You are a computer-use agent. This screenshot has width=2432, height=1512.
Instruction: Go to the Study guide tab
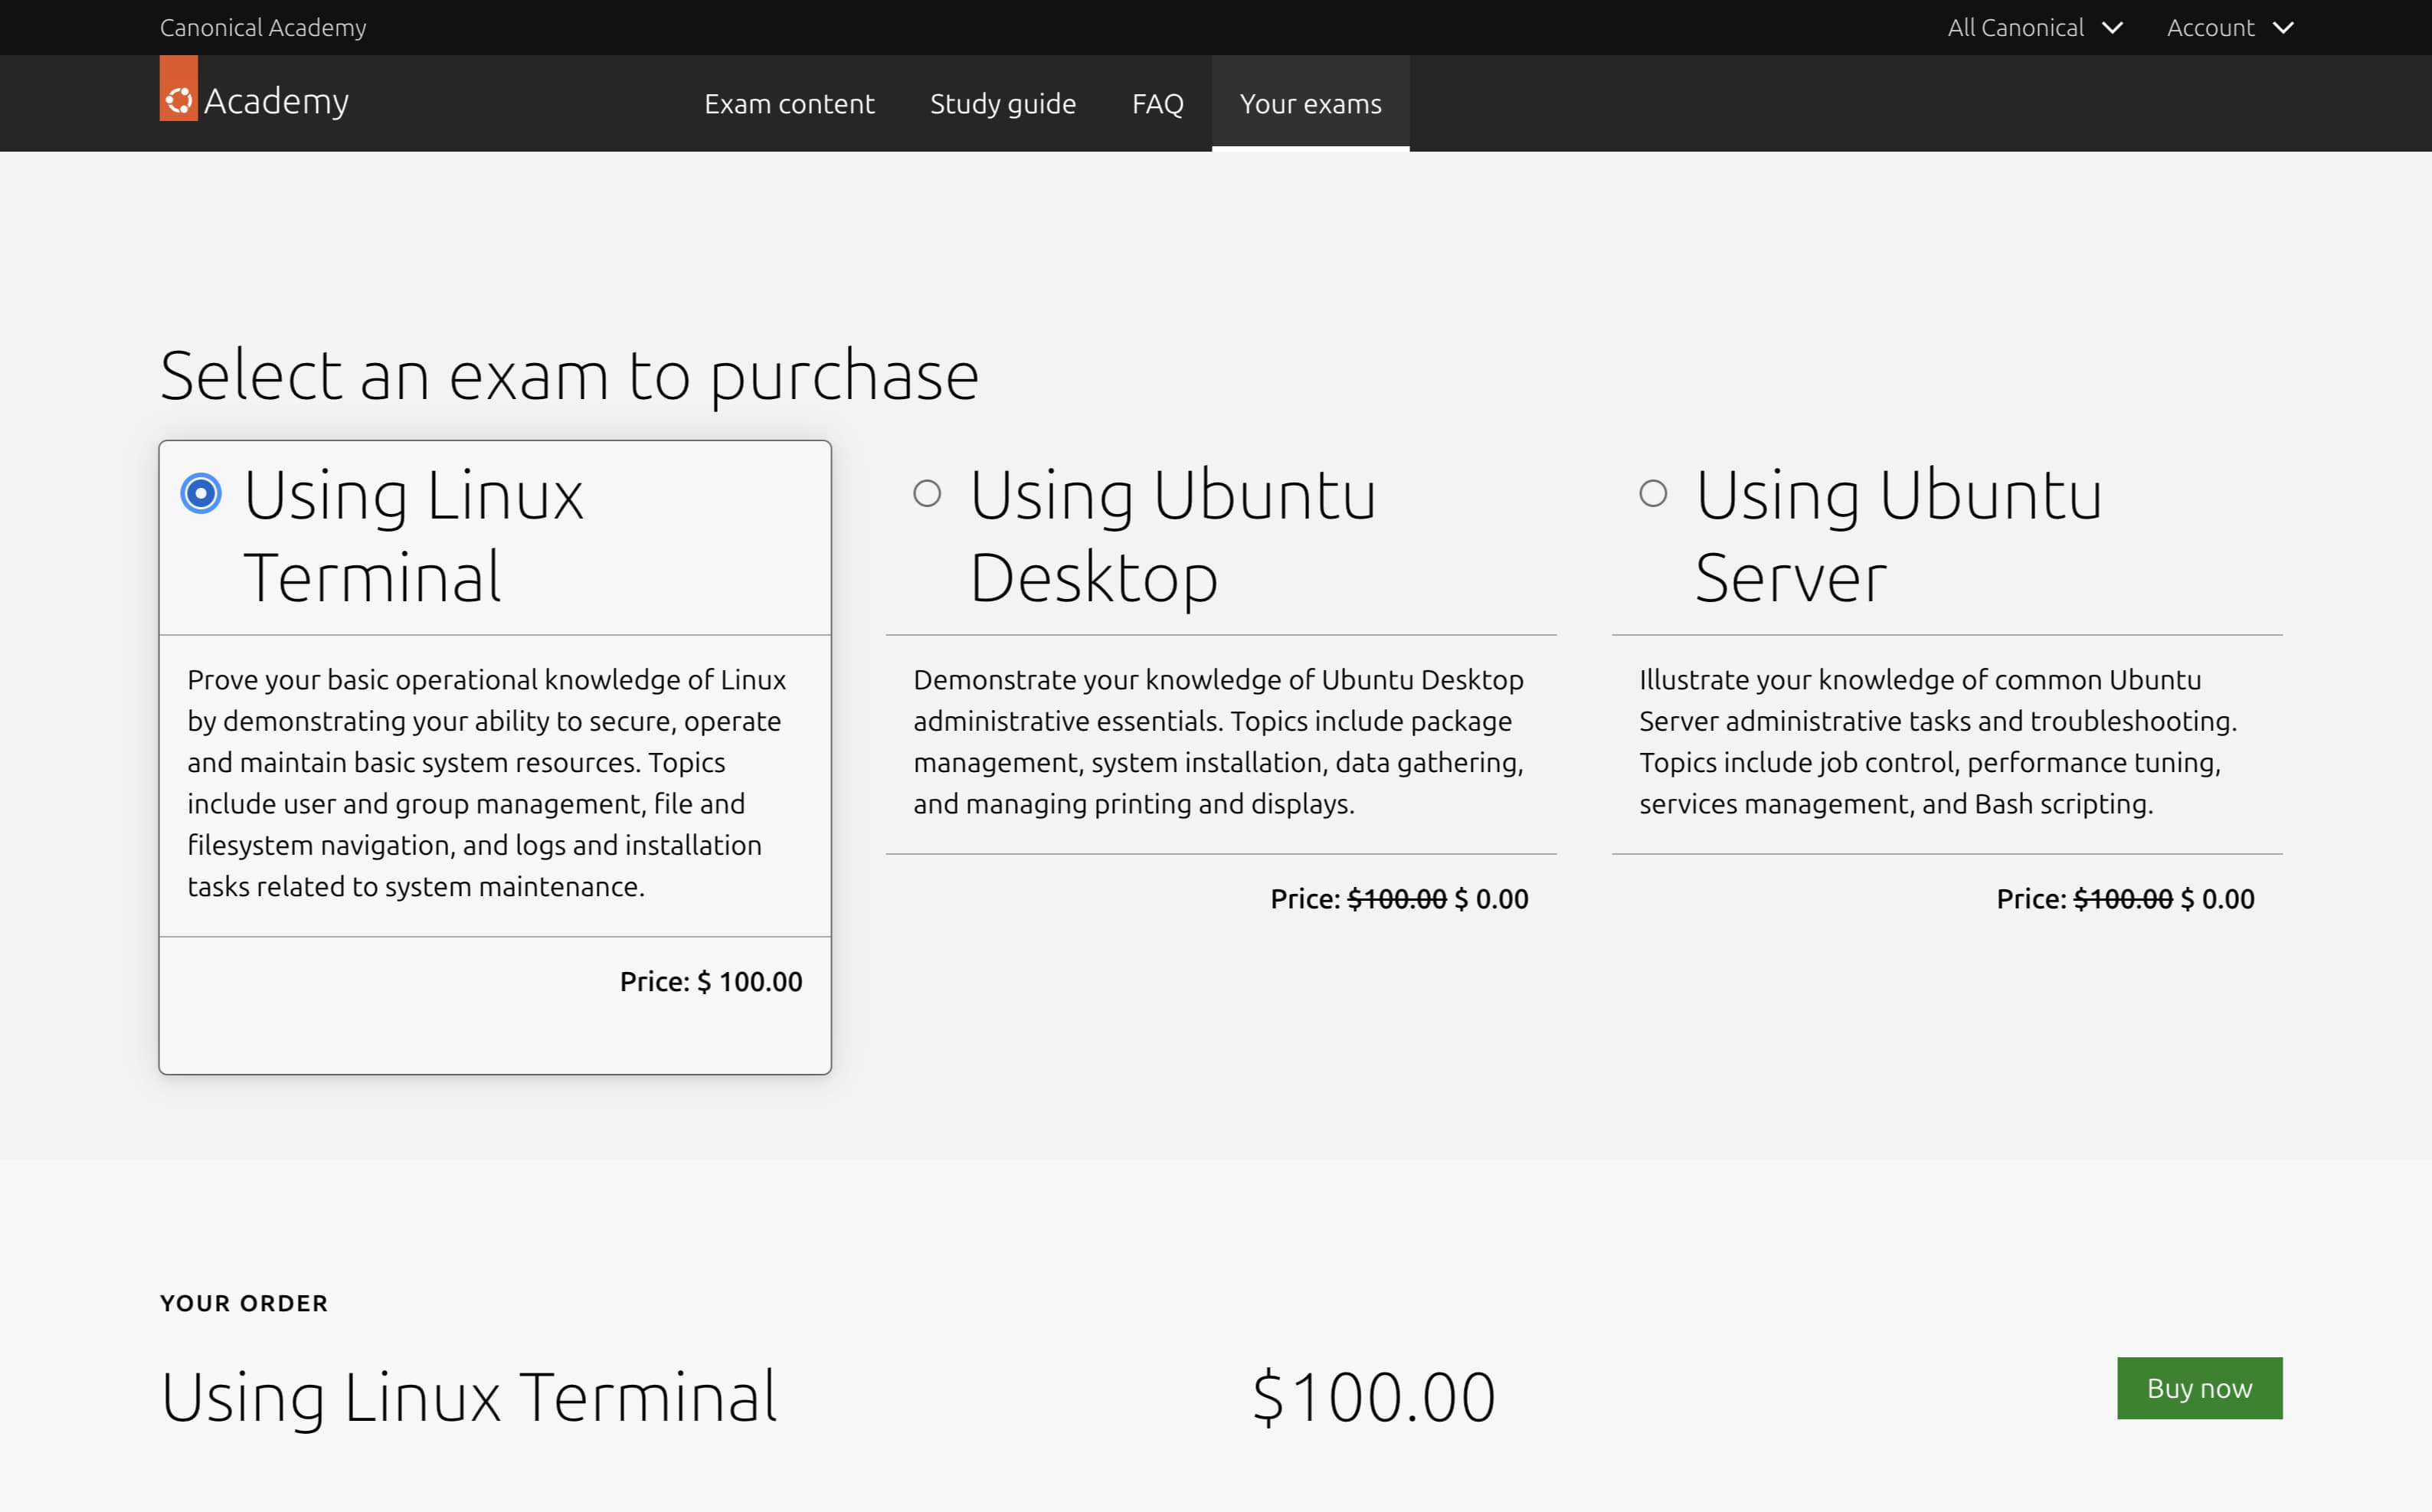click(1003, 103)
